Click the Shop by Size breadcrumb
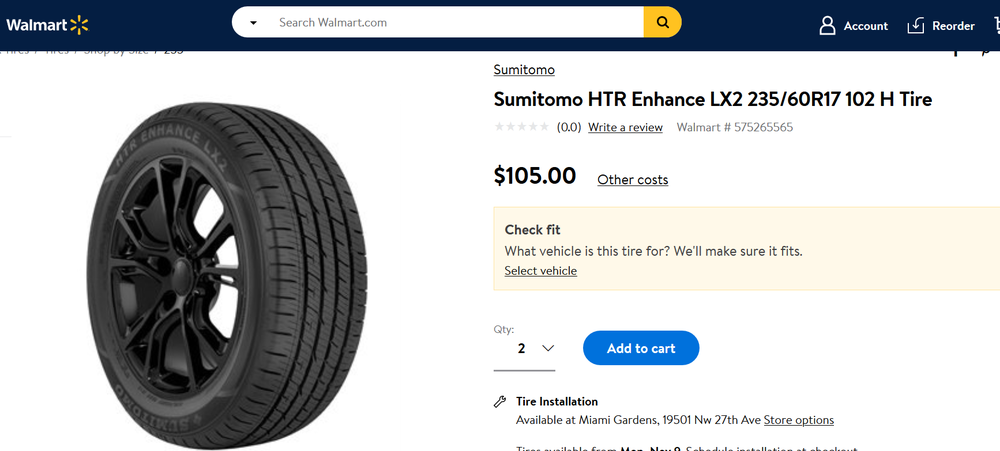1000x451 pixels. [115, 49]
